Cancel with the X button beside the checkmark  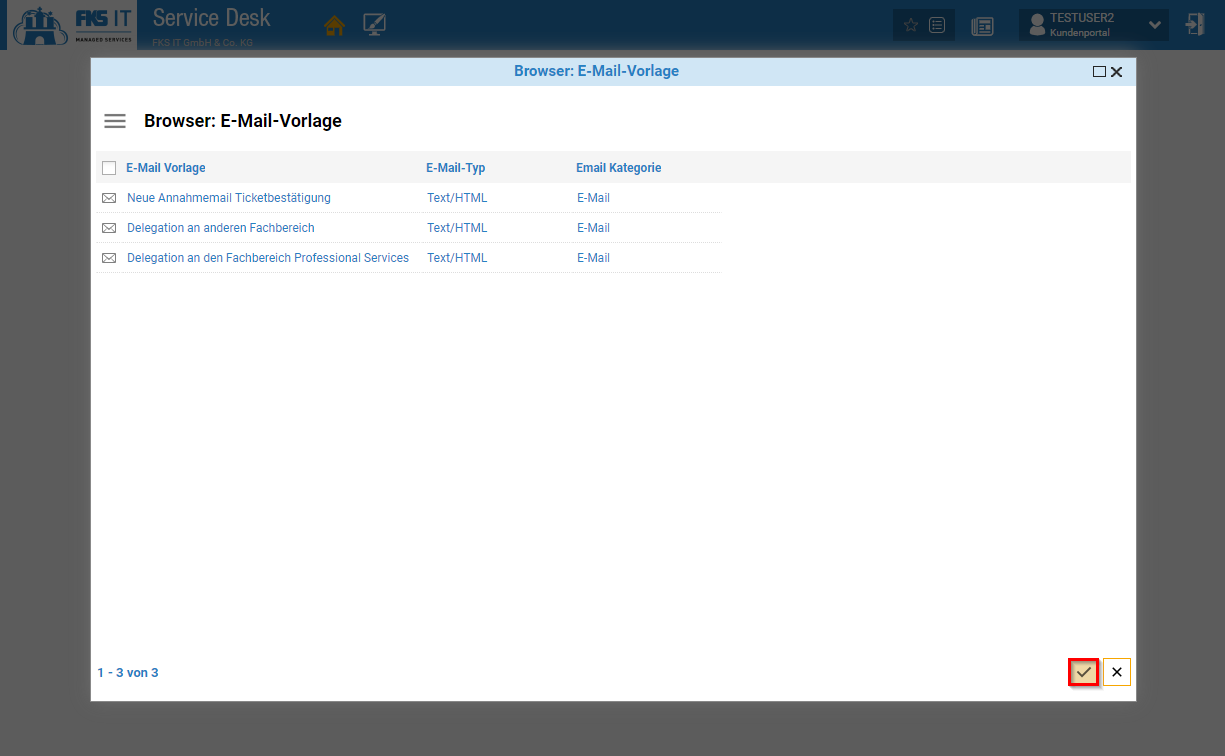click(1117, 672)
